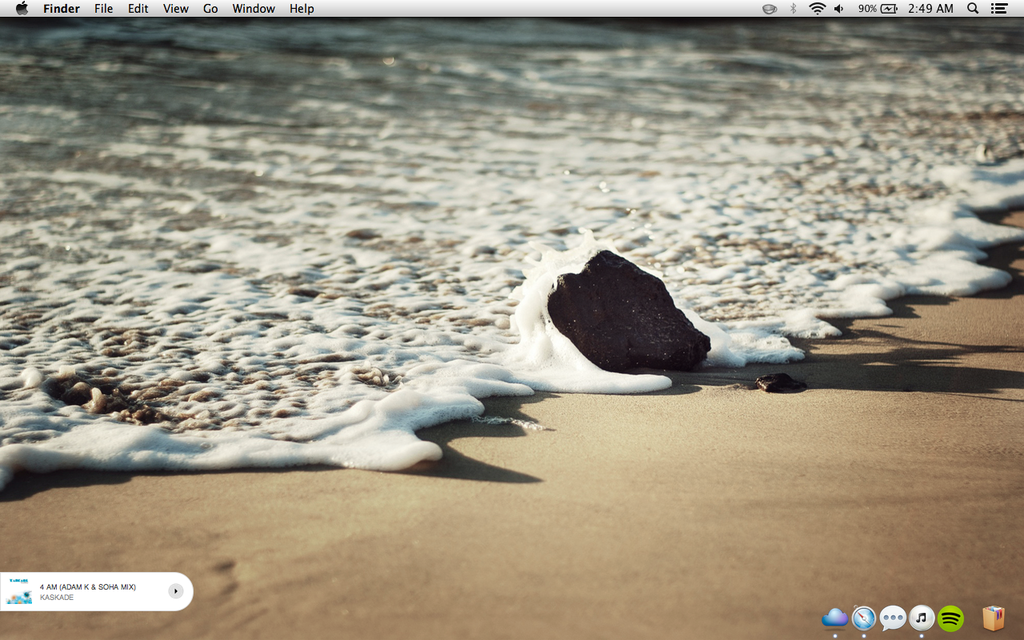This screenshot has height=640, width=1024.
Task: Click the Bluetooth status icon
Action: [x=793, y=9]
